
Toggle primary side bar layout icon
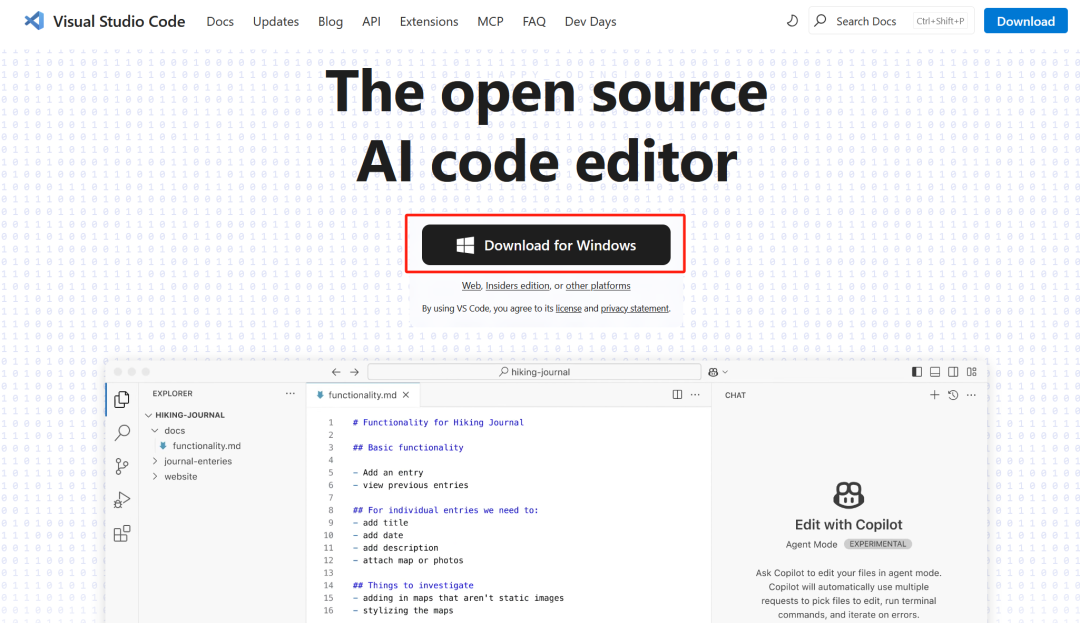coord(917,372)
